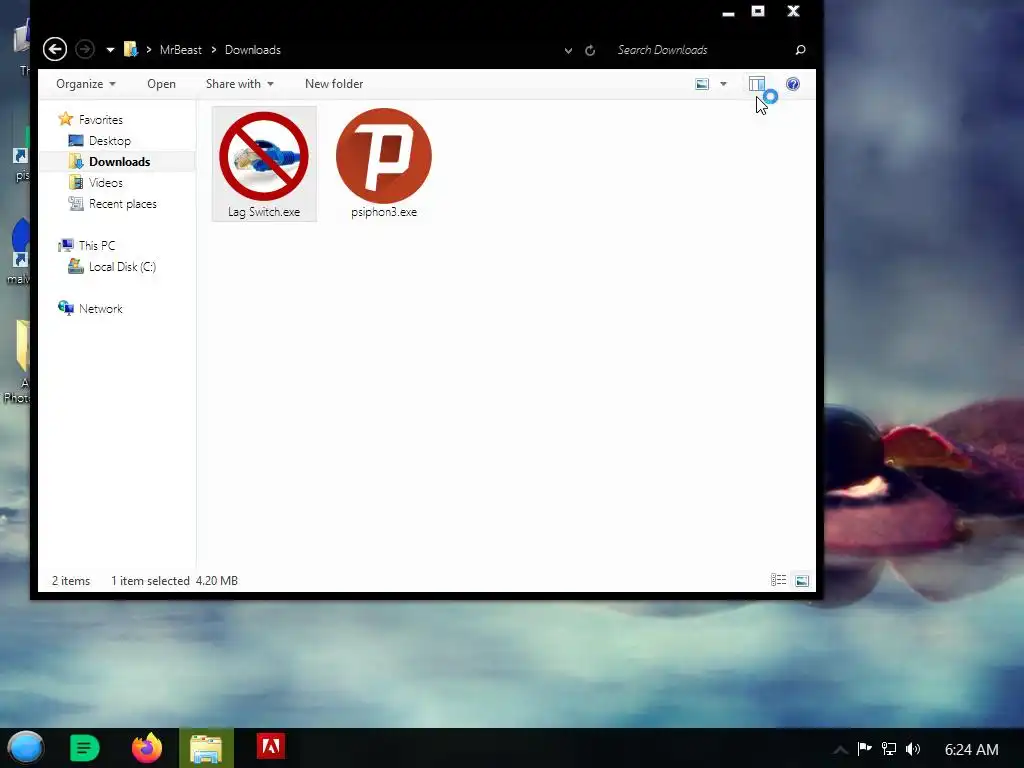
Task: Show hidden tray icons arrow
Action: 840,750
